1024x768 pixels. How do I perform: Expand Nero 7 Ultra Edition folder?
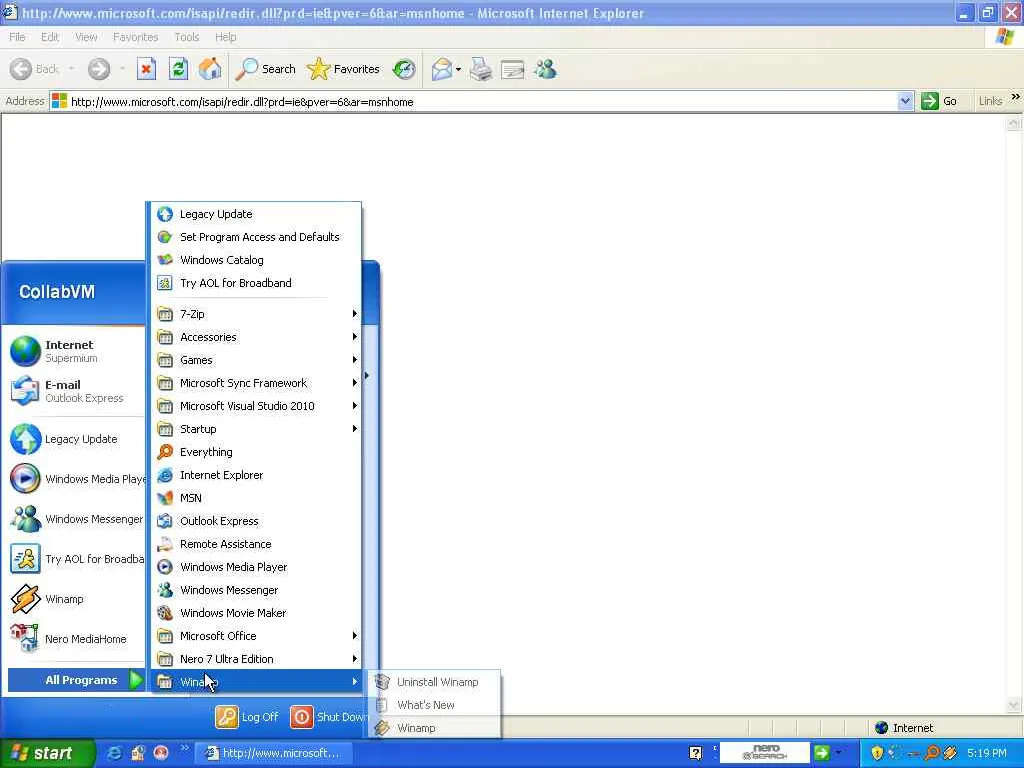coord(257,659)
